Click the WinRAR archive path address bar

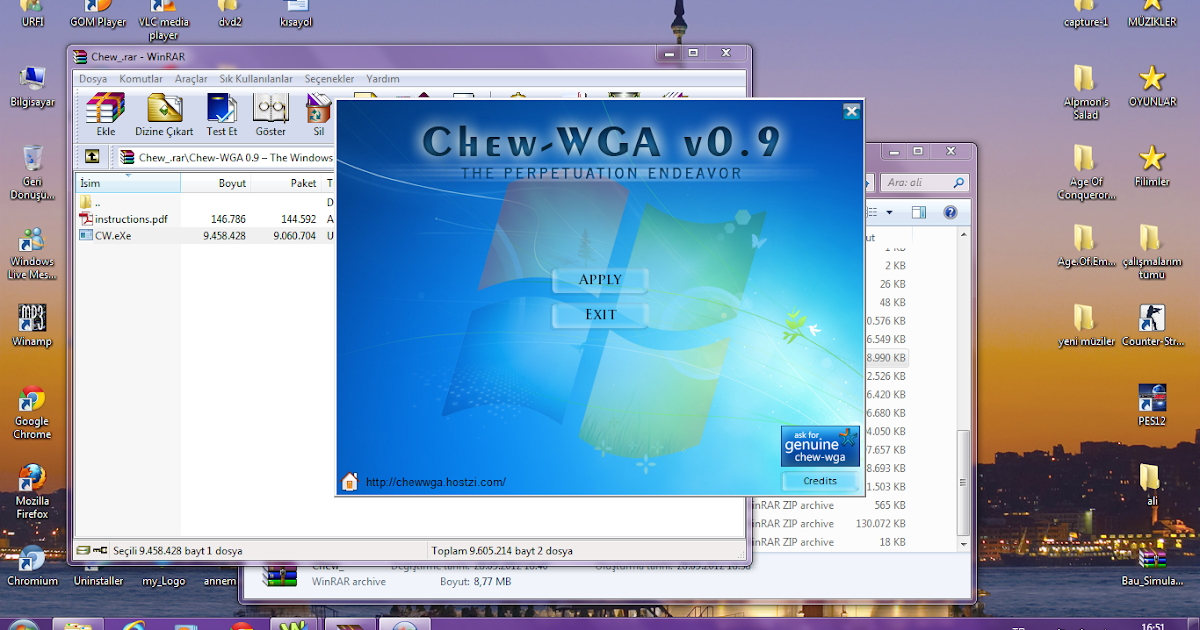226,157
